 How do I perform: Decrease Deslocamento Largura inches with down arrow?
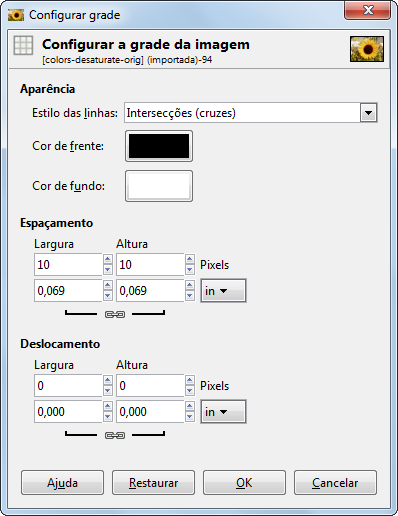click(x=108, y=417)
